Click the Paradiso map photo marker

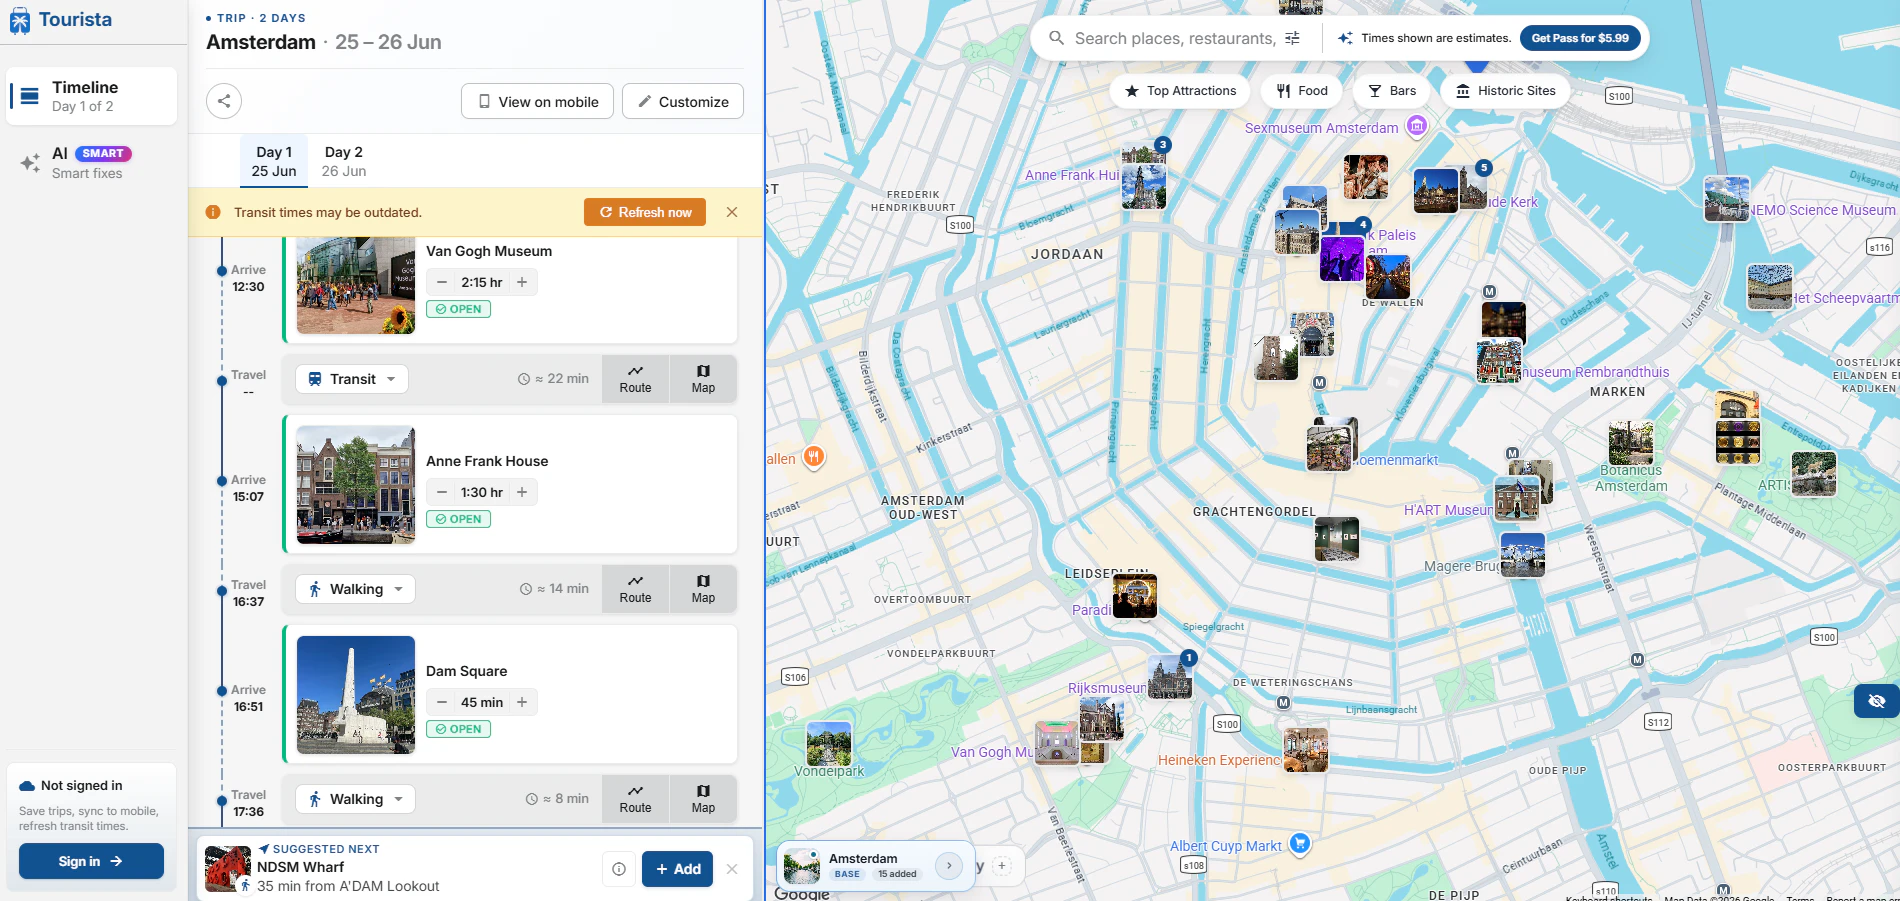pyautogui.click(x=1135, y=597)
